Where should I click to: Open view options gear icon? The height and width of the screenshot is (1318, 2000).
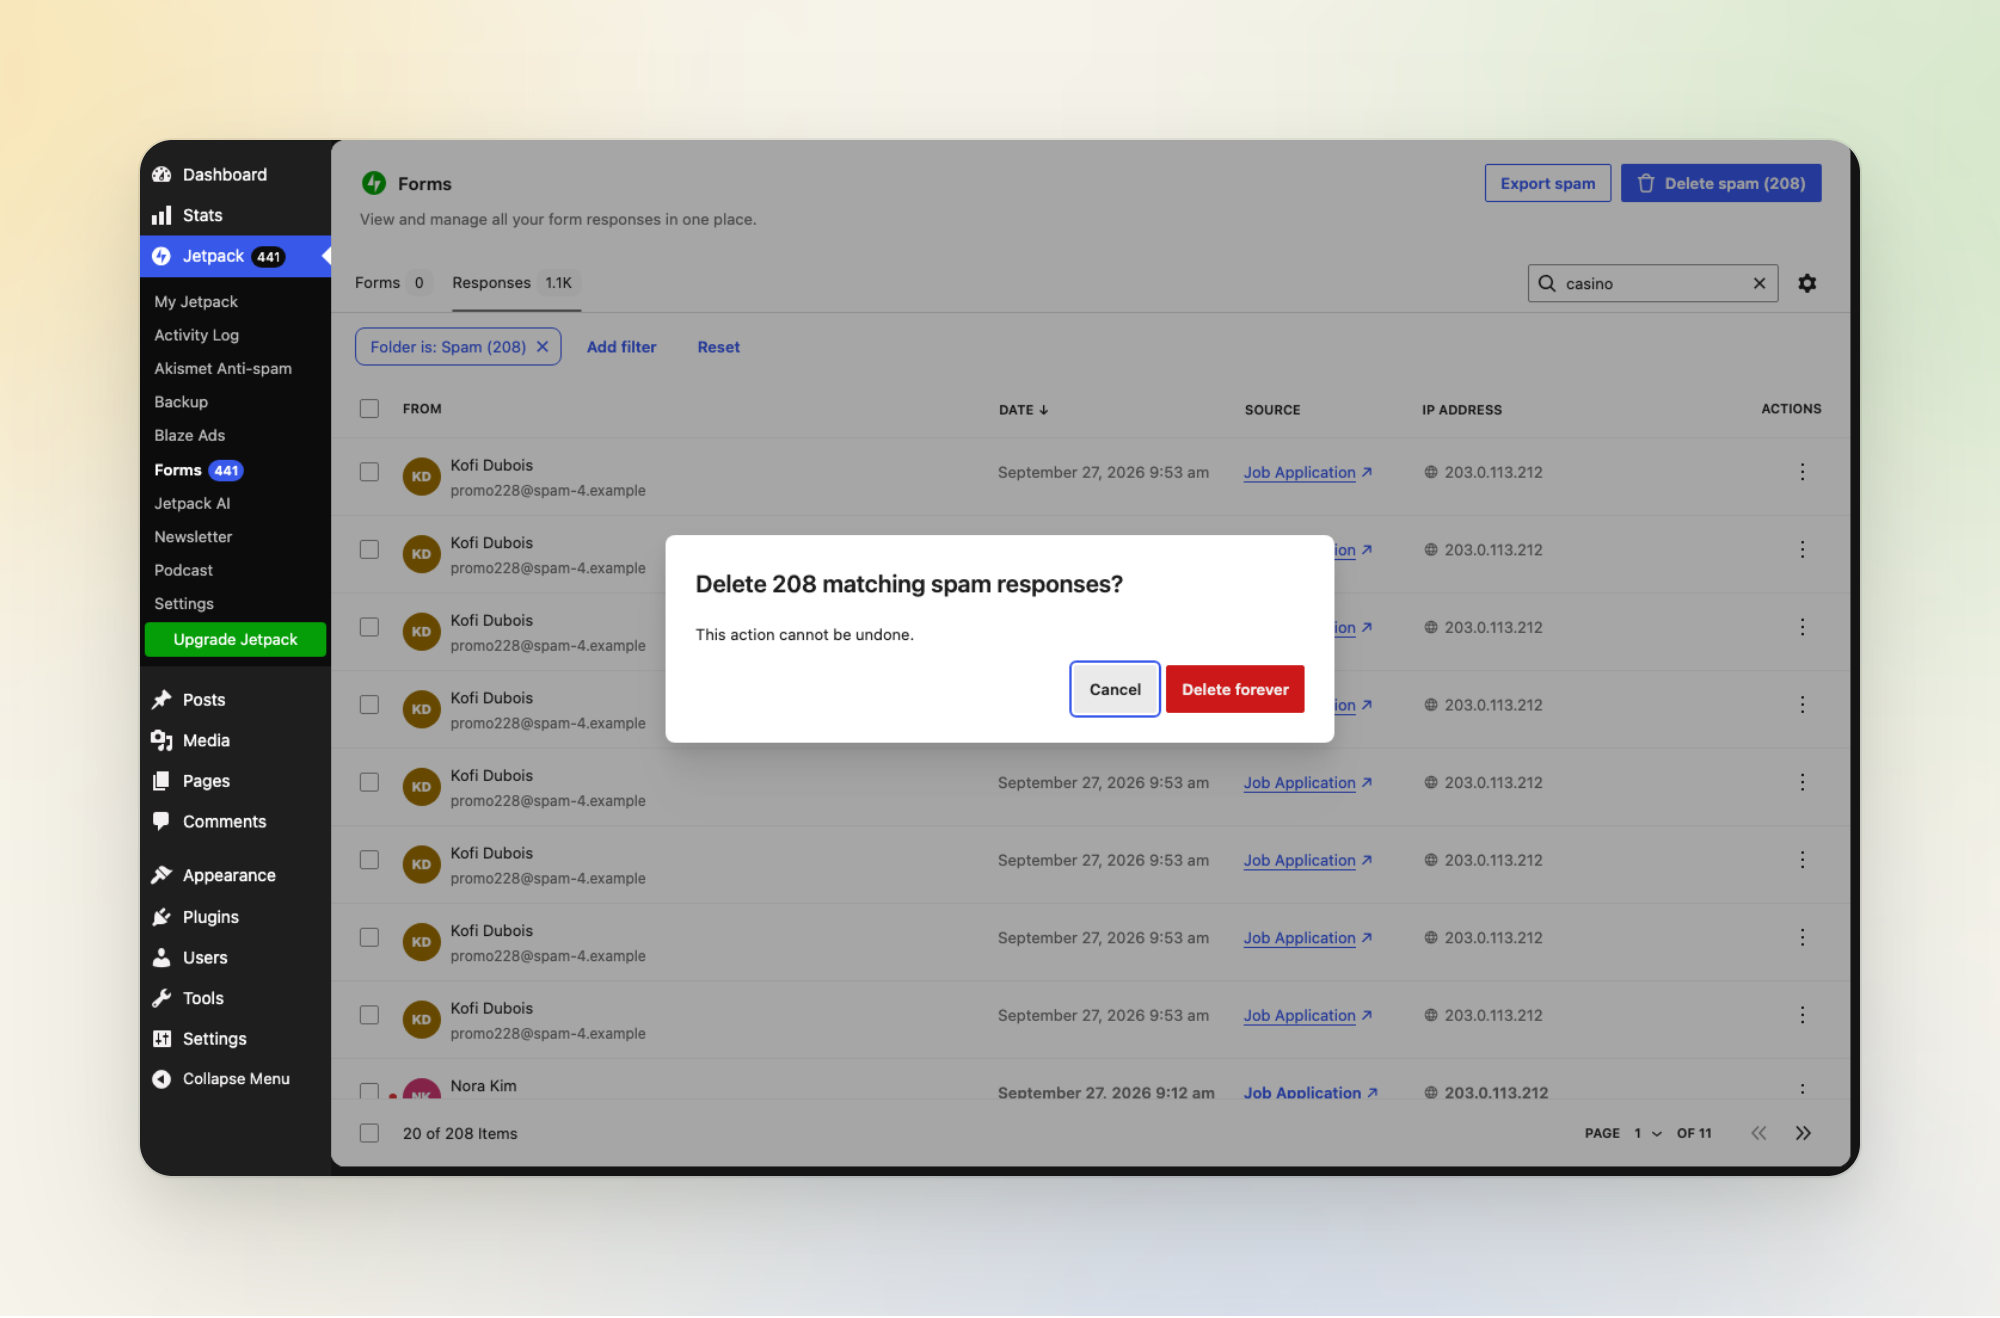click(x=1807, y=283)
